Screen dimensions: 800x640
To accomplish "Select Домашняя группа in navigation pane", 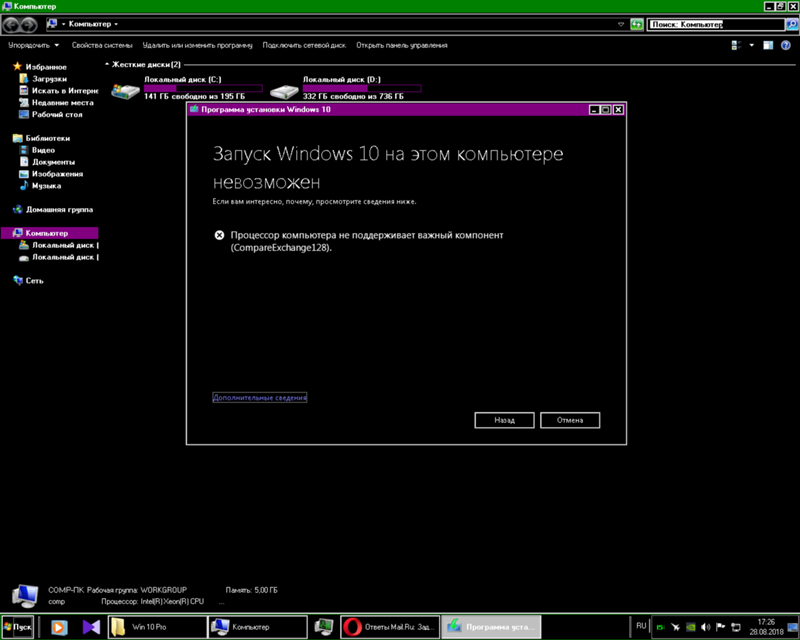I will [x=59, y=210].
